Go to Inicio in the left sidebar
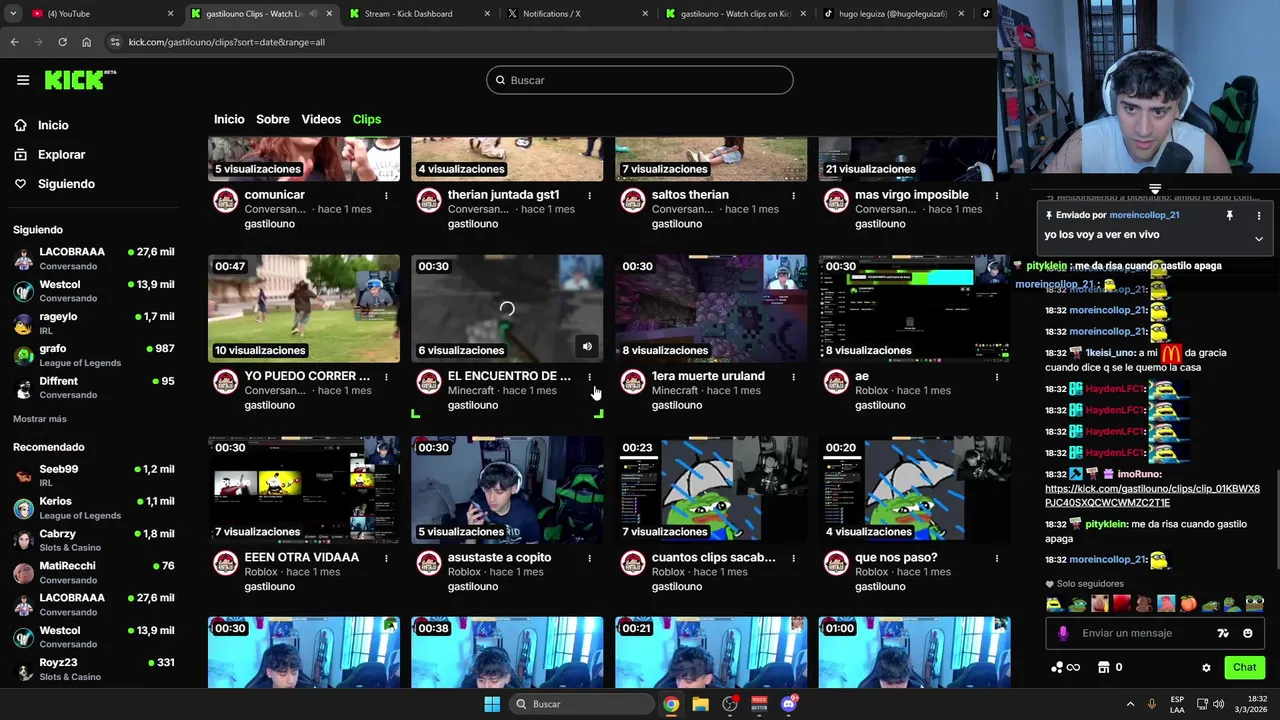 [53, 125]
